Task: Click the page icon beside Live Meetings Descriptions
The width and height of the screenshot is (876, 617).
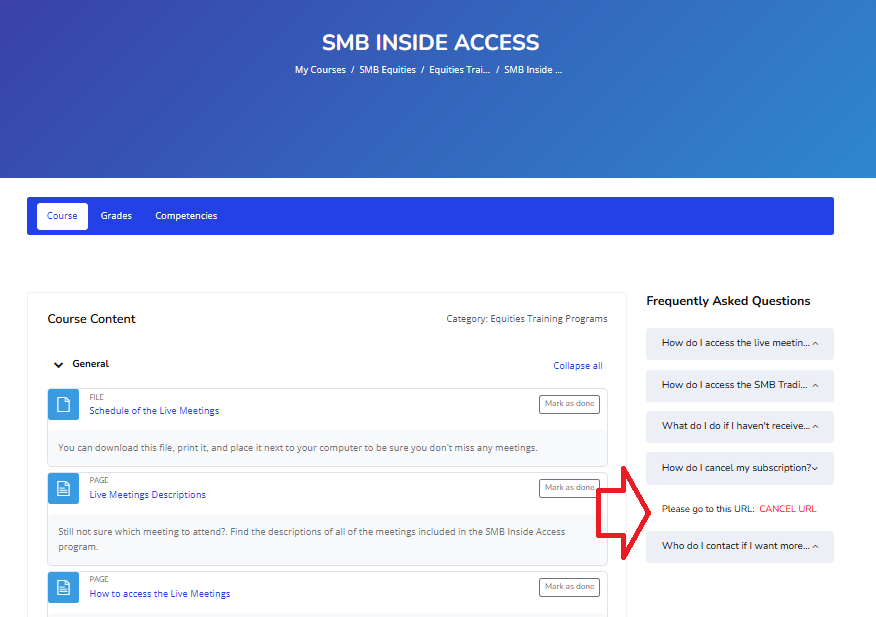Action: 63,488
